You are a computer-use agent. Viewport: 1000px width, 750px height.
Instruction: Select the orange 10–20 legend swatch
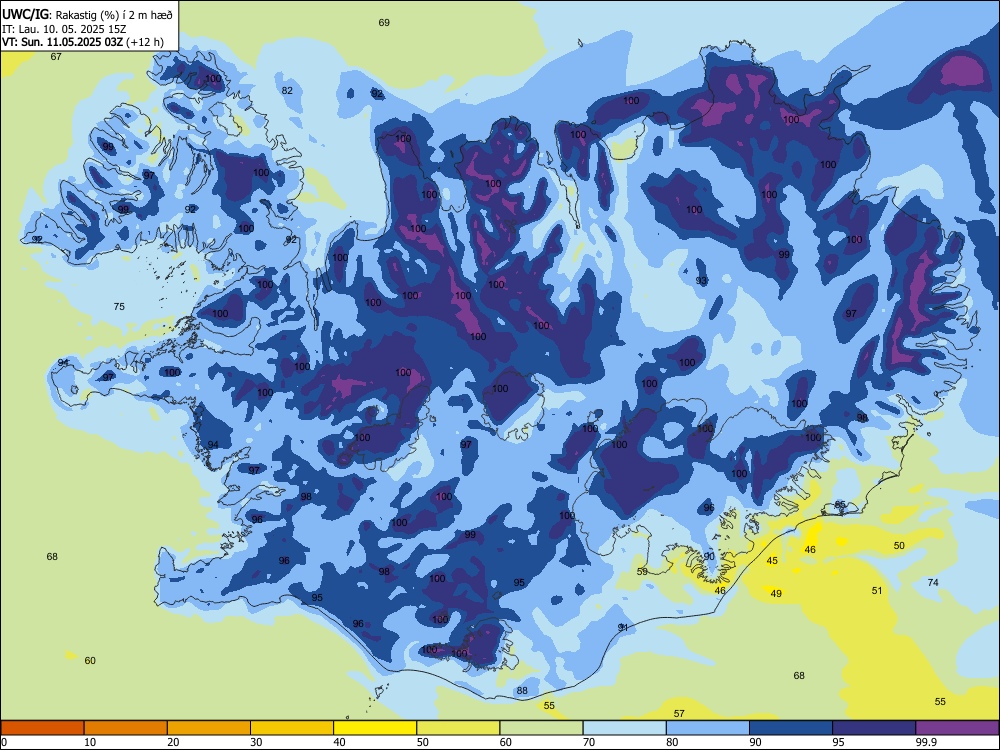point(126,728)
